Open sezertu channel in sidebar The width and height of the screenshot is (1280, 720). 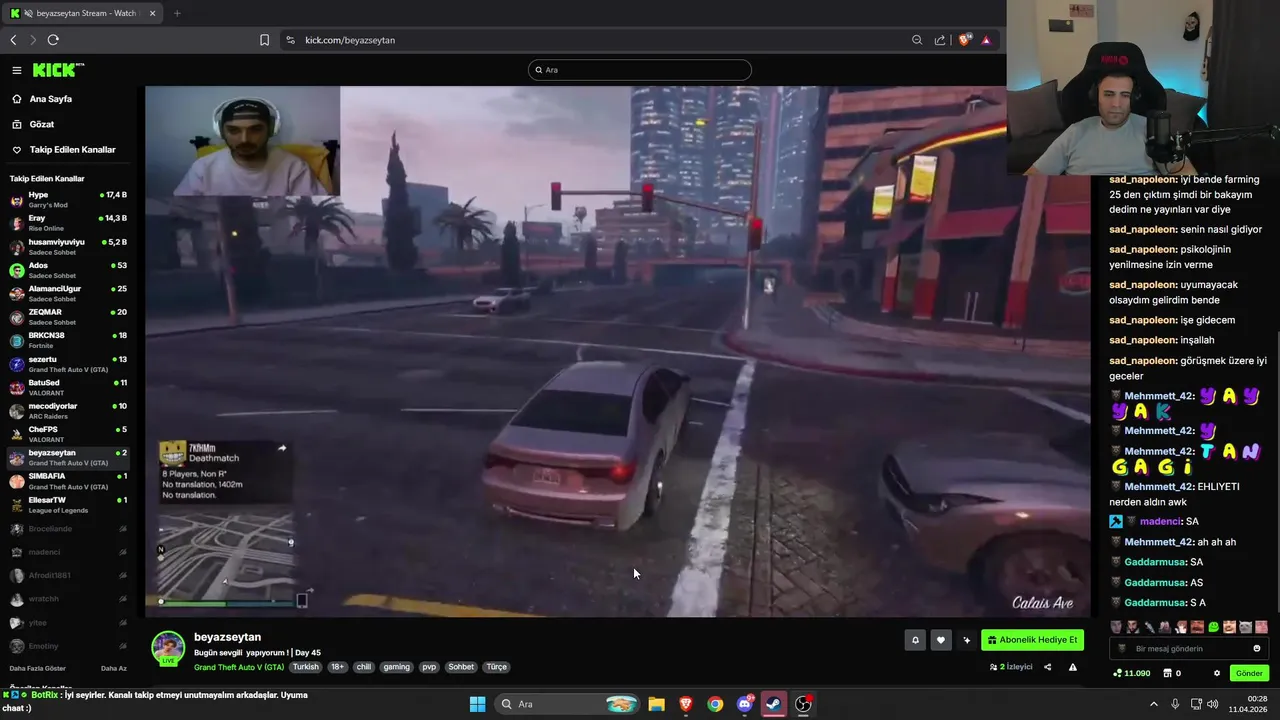tap(68, 363)
